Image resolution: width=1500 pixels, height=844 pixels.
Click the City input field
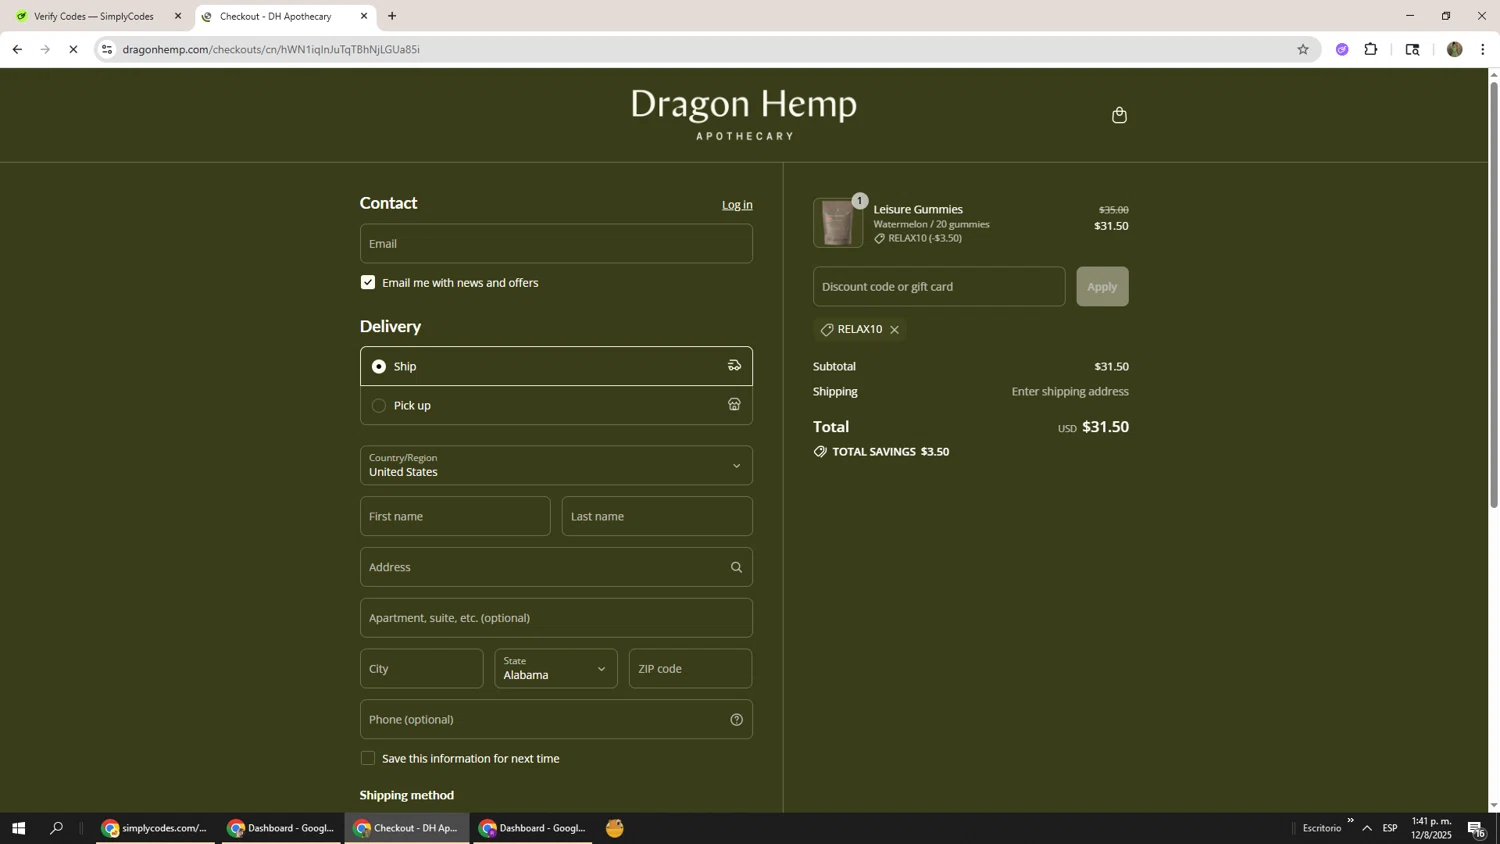point(422,668)
